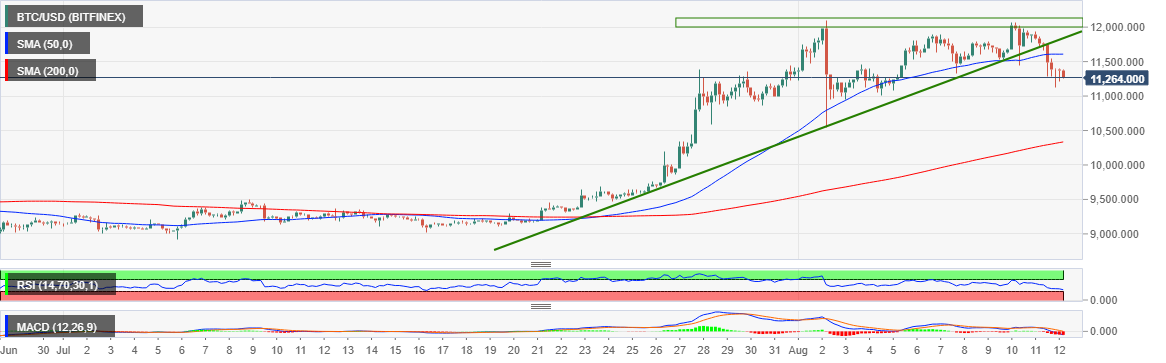Image resolution: width=1166 pixels, height=363 pixels.
Task: Click the date 28 on time axis
Action: tap(703, 349)
